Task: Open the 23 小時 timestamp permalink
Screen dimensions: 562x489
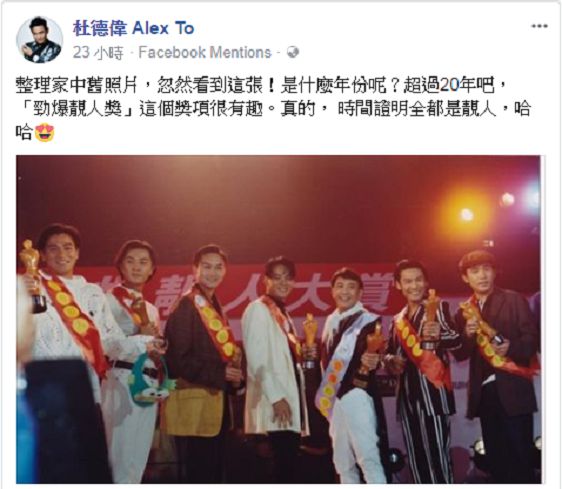Action: click(98, 53)
